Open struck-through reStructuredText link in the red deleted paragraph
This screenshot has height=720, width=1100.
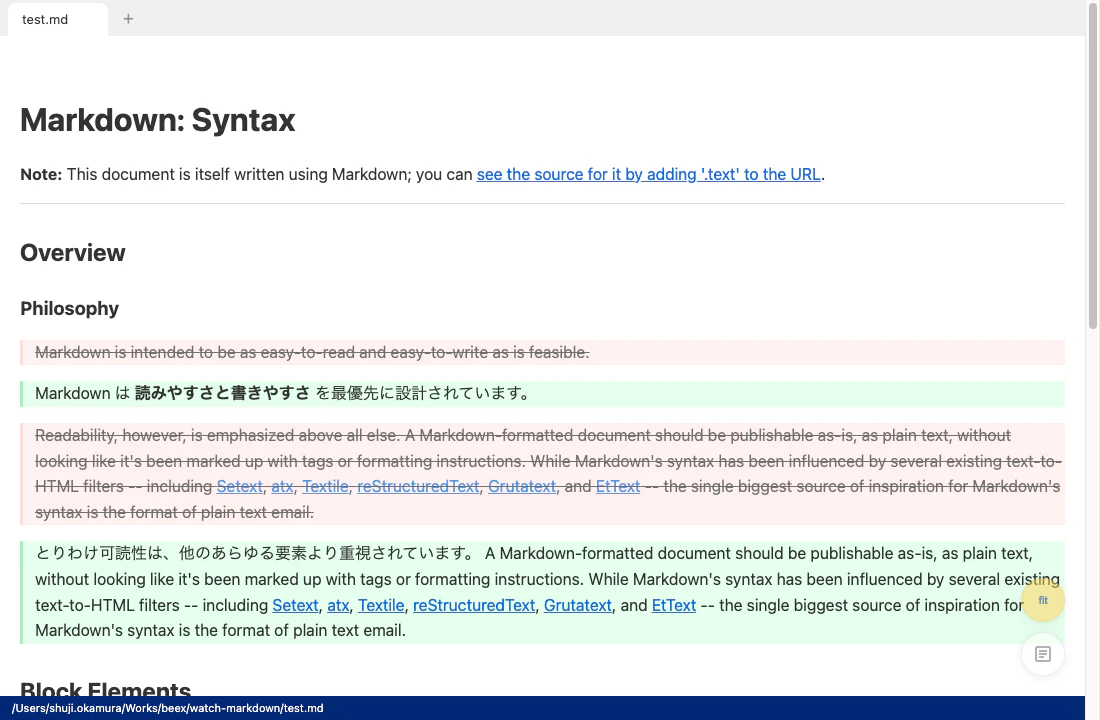(418, 486)
